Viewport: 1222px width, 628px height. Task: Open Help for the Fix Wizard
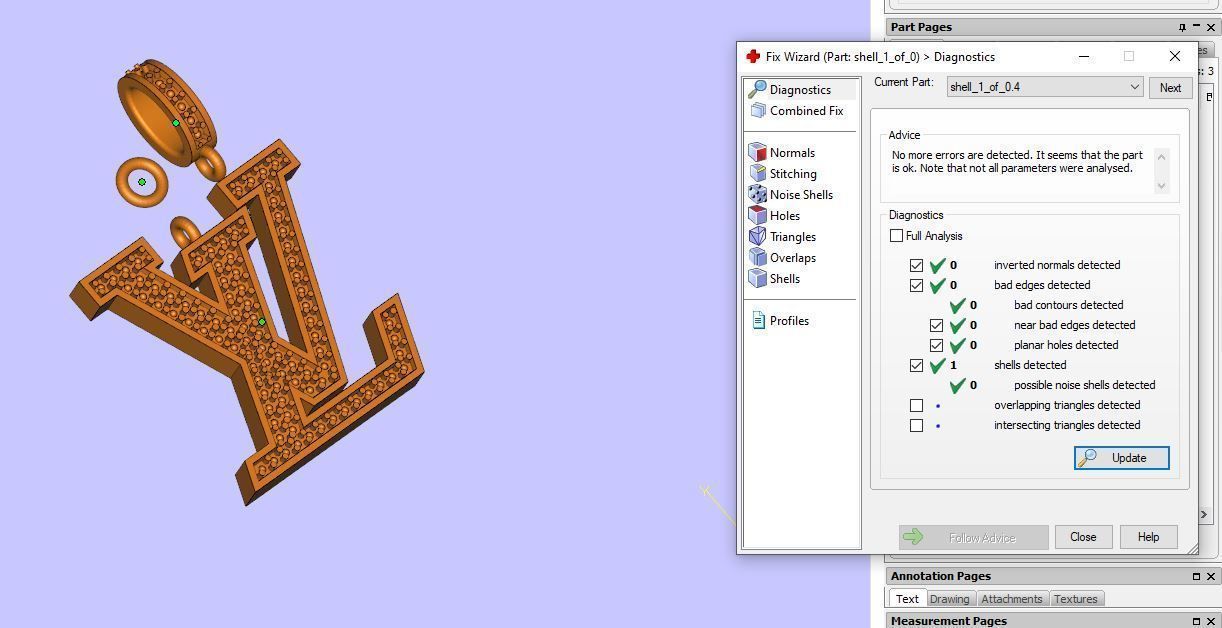click(x=1148, y=537)
